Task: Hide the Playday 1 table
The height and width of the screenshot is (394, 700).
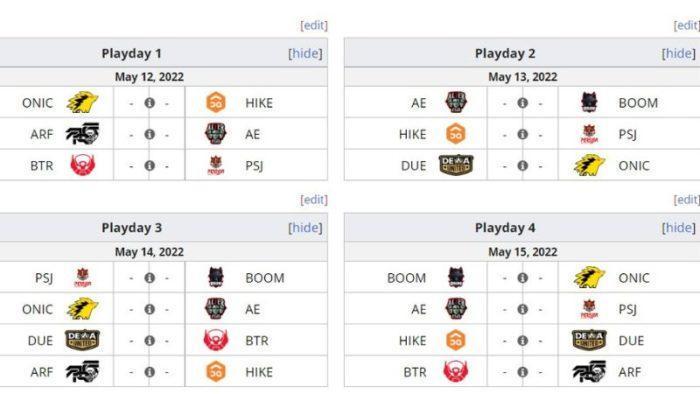Action: click(x=305, y=54)
